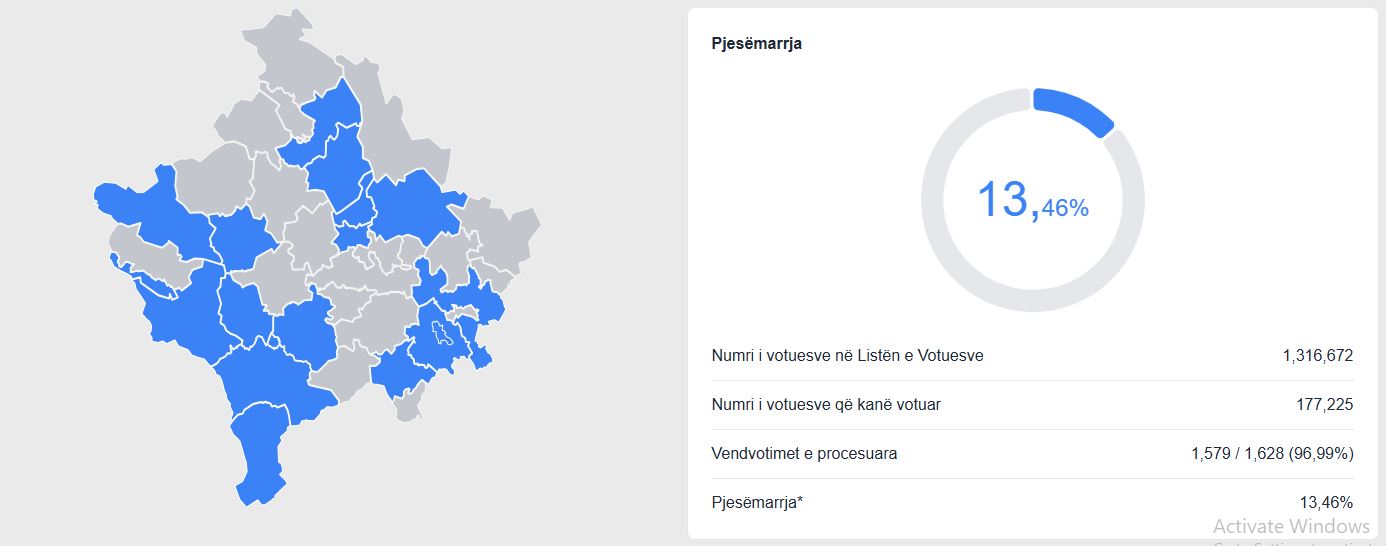Select the 1,579 / 1,628 (96,99%) value
Image resolution: width=1386 pixels, height=546 pixels.
1272,454
